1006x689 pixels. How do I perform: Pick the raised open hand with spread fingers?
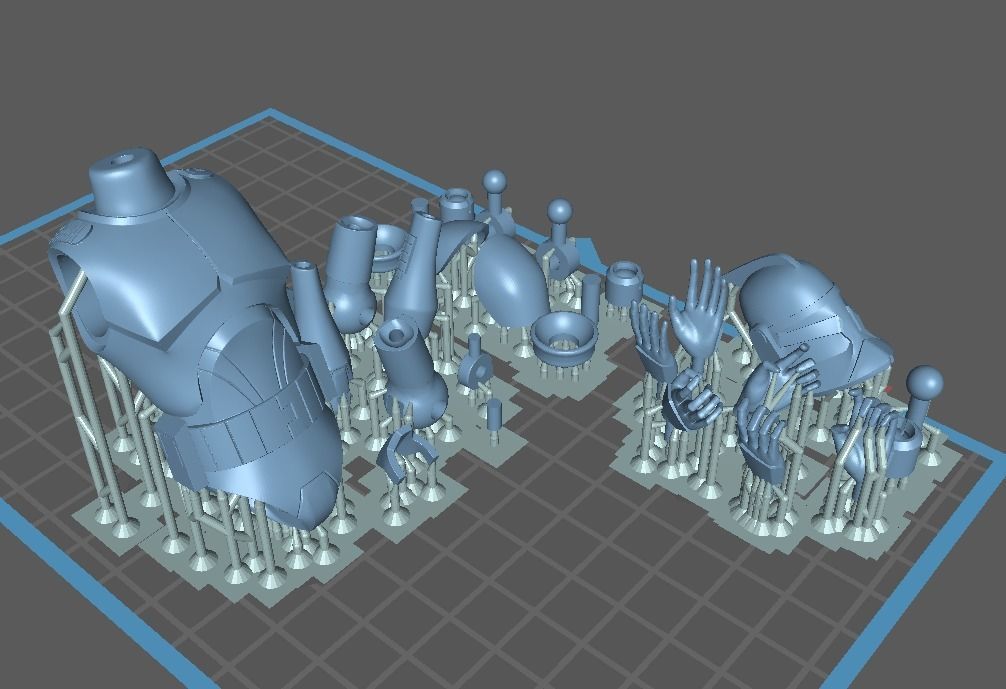699,308
